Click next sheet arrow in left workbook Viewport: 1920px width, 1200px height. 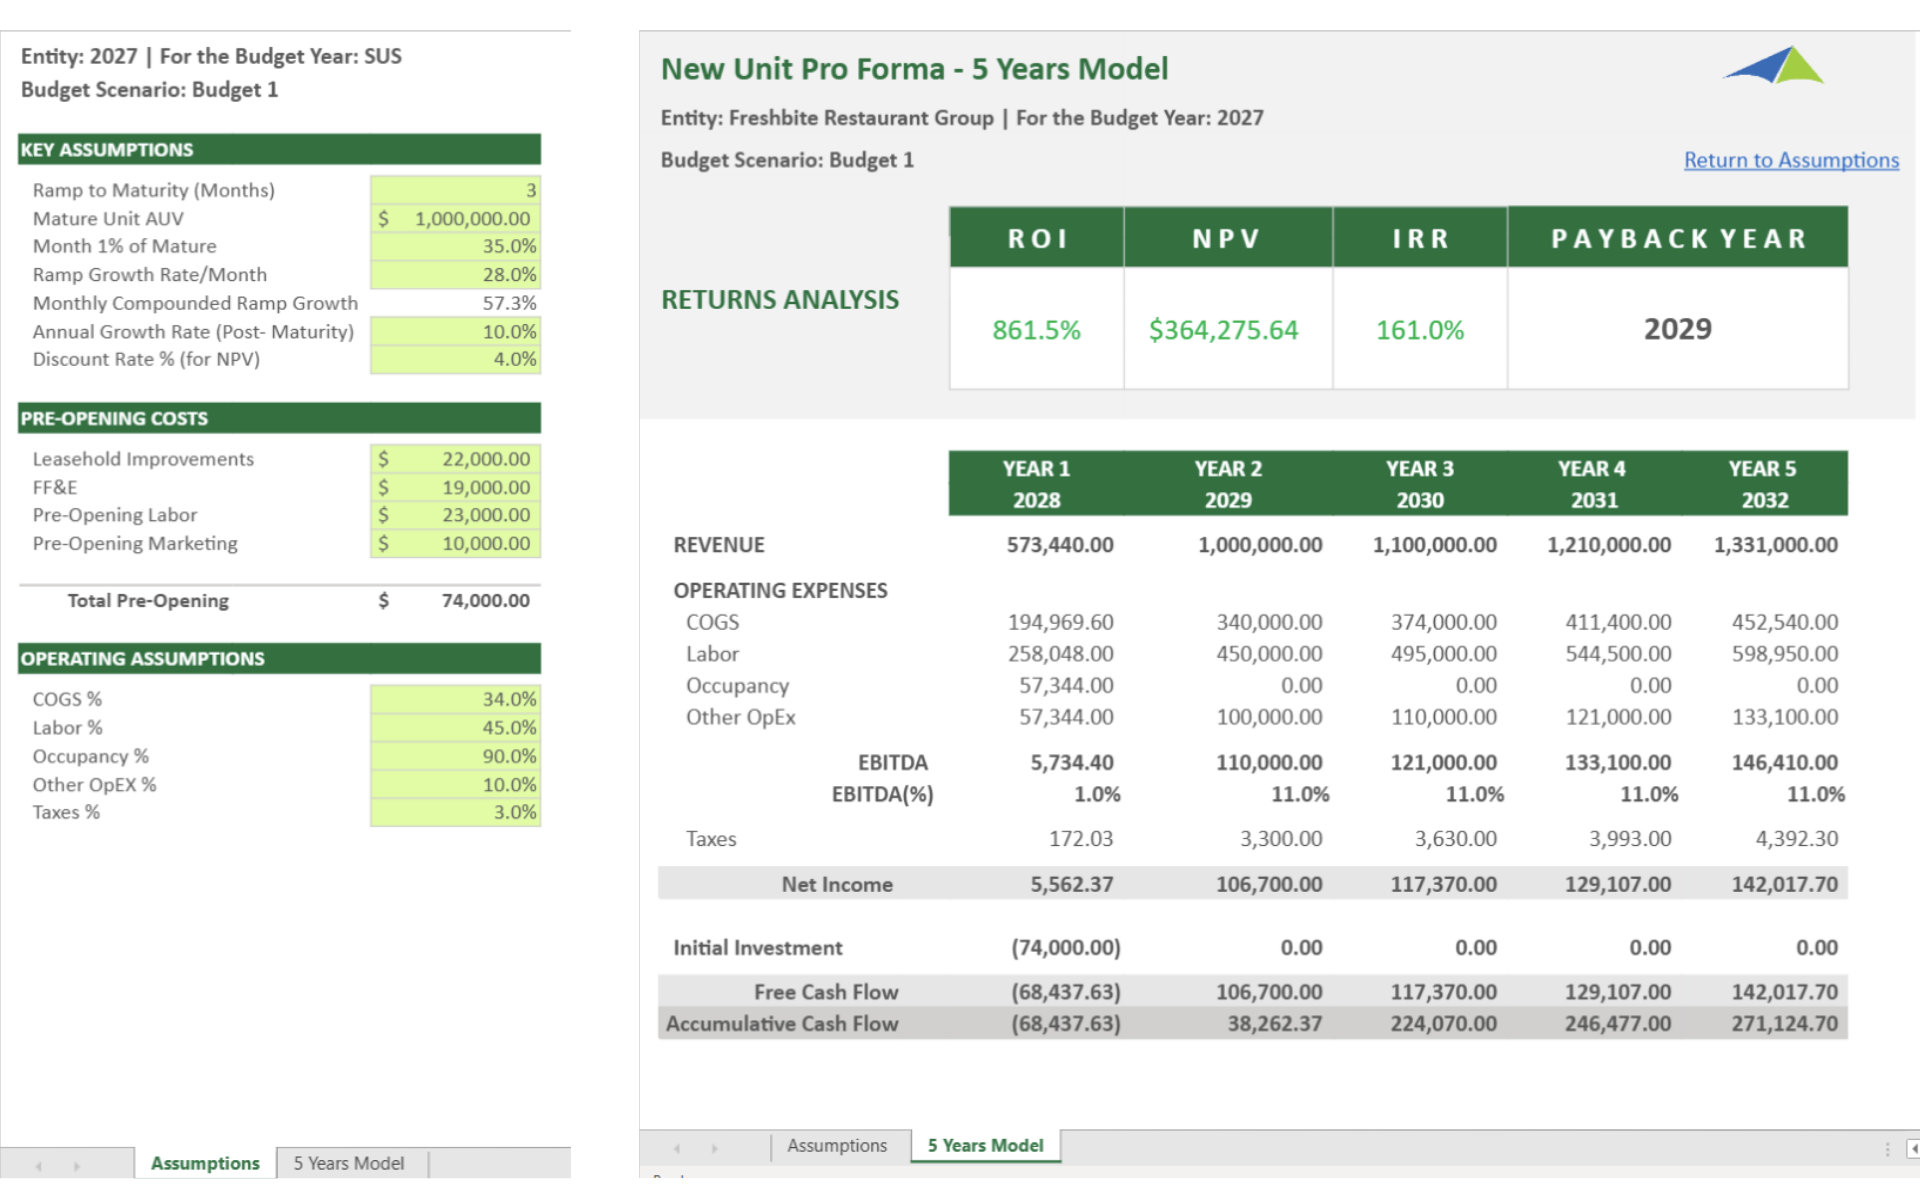pos(76,1166)
